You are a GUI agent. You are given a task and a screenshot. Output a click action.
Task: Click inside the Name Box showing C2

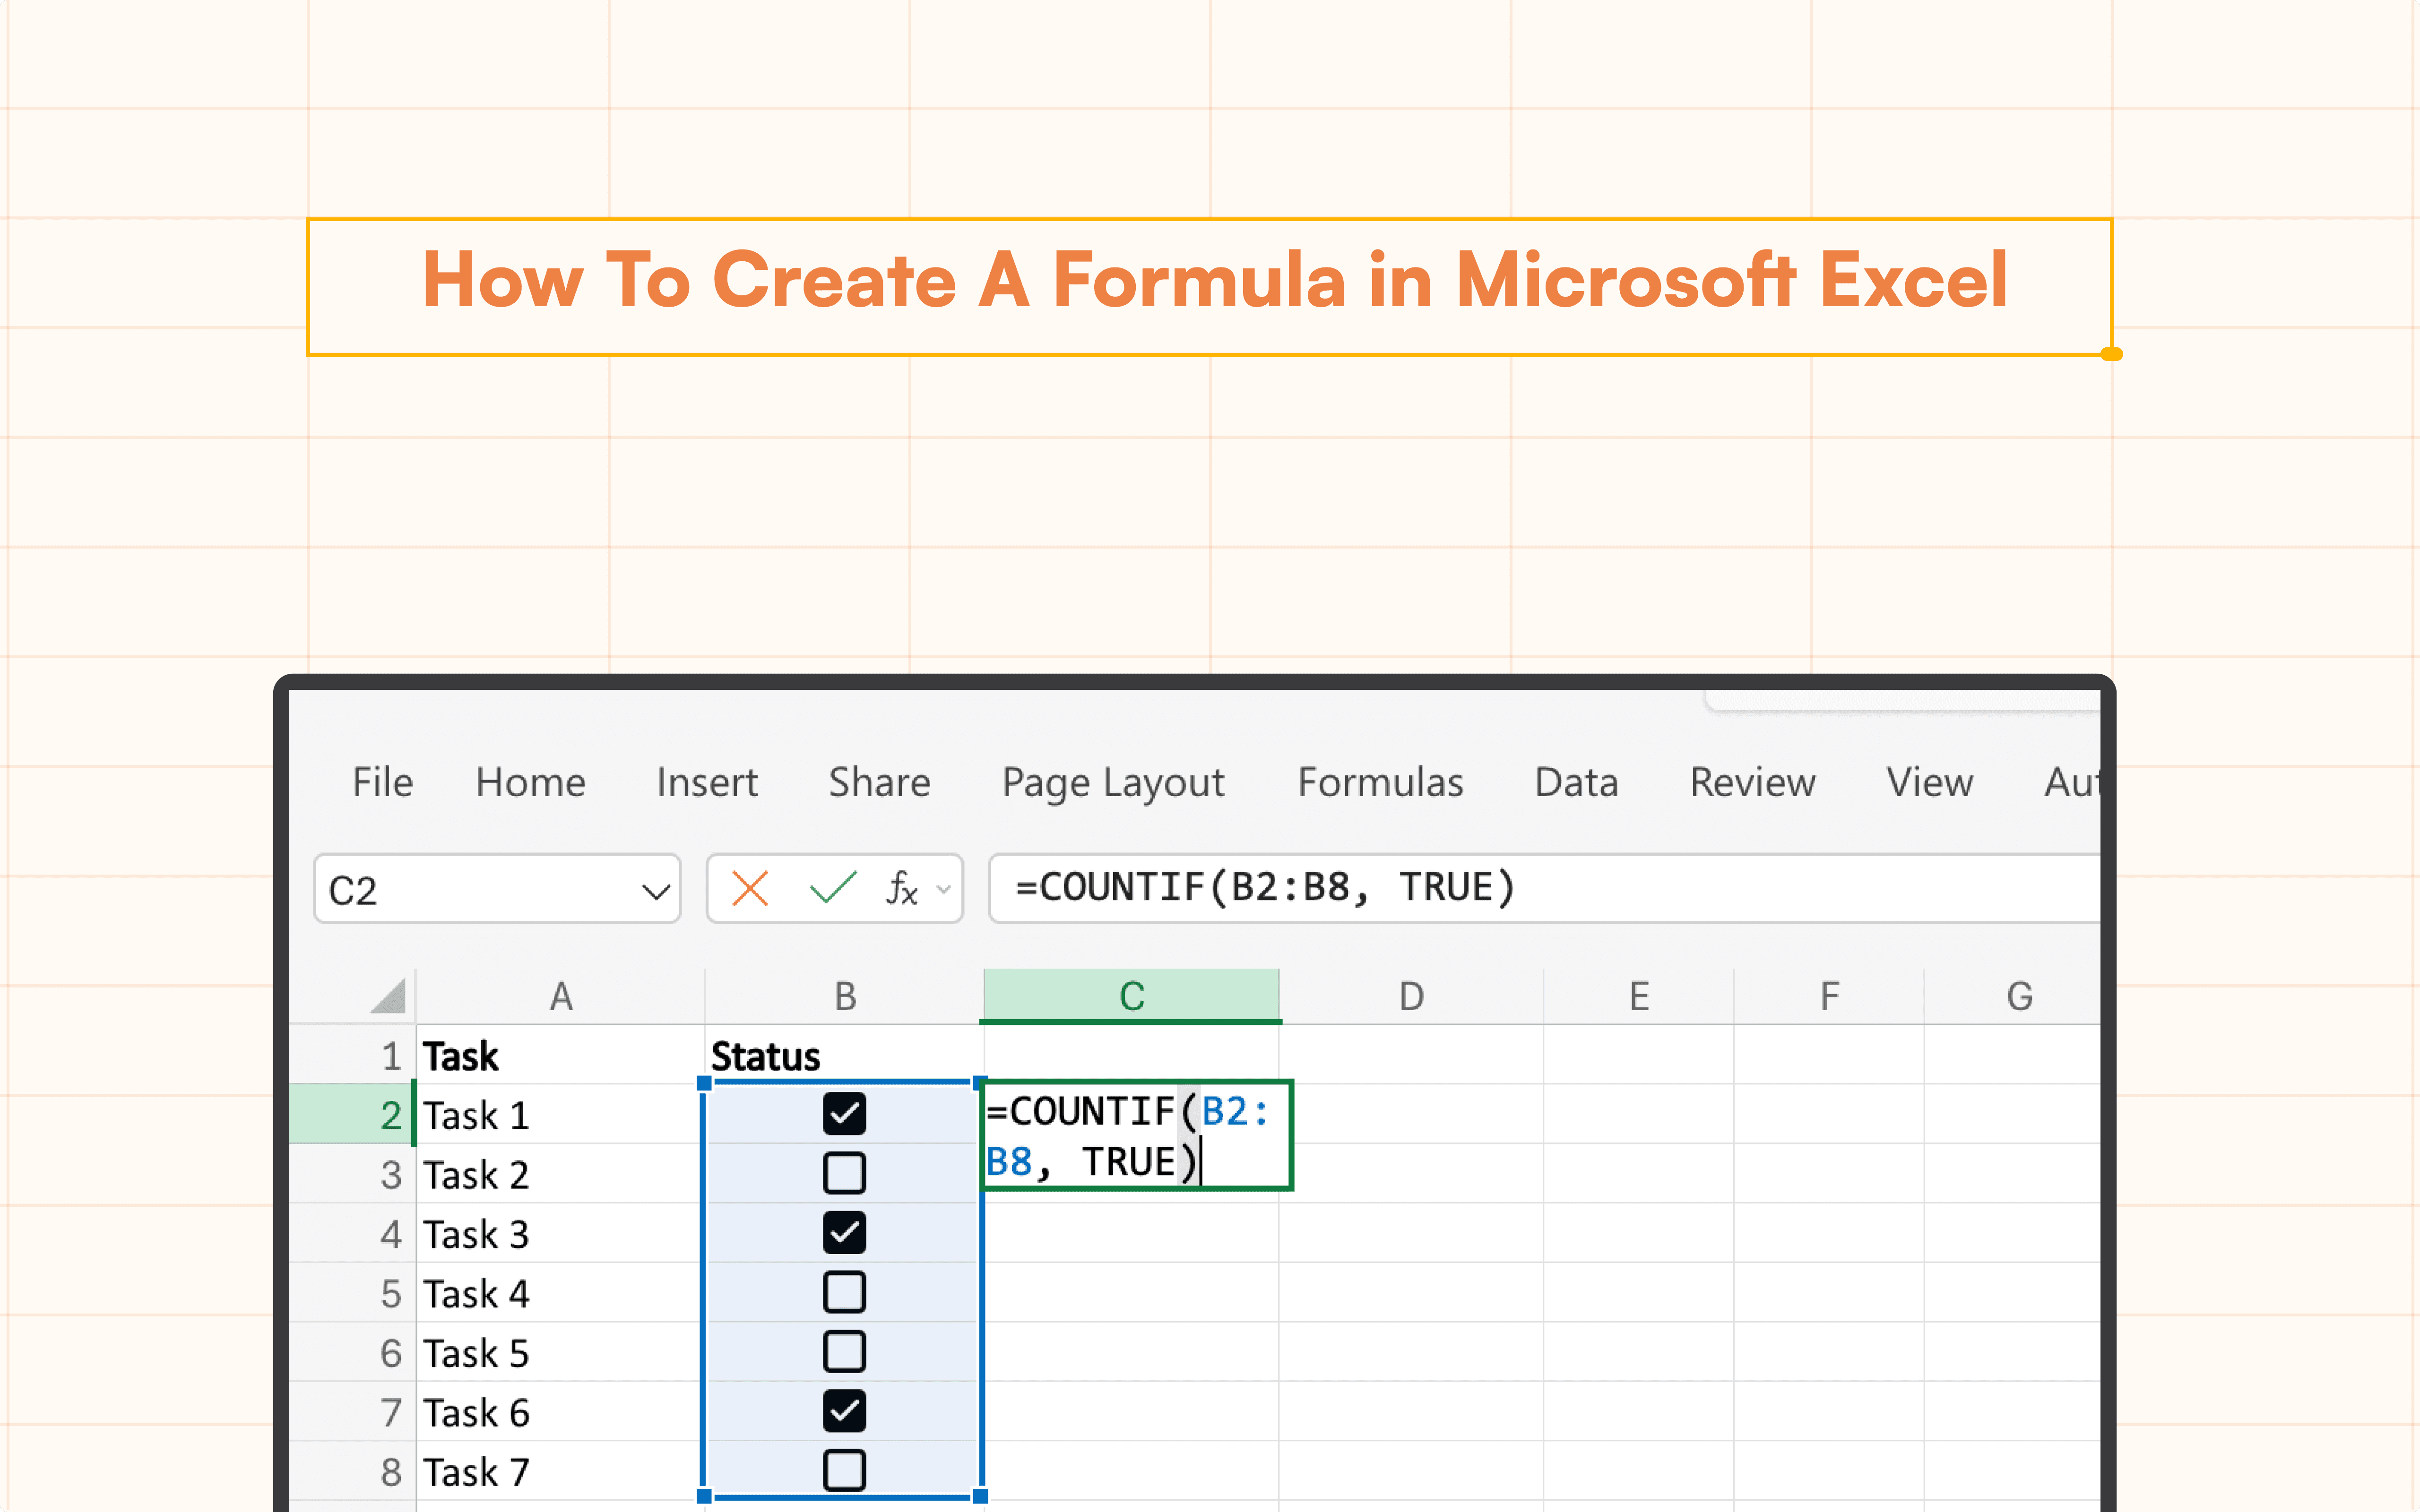click(497, 888)
